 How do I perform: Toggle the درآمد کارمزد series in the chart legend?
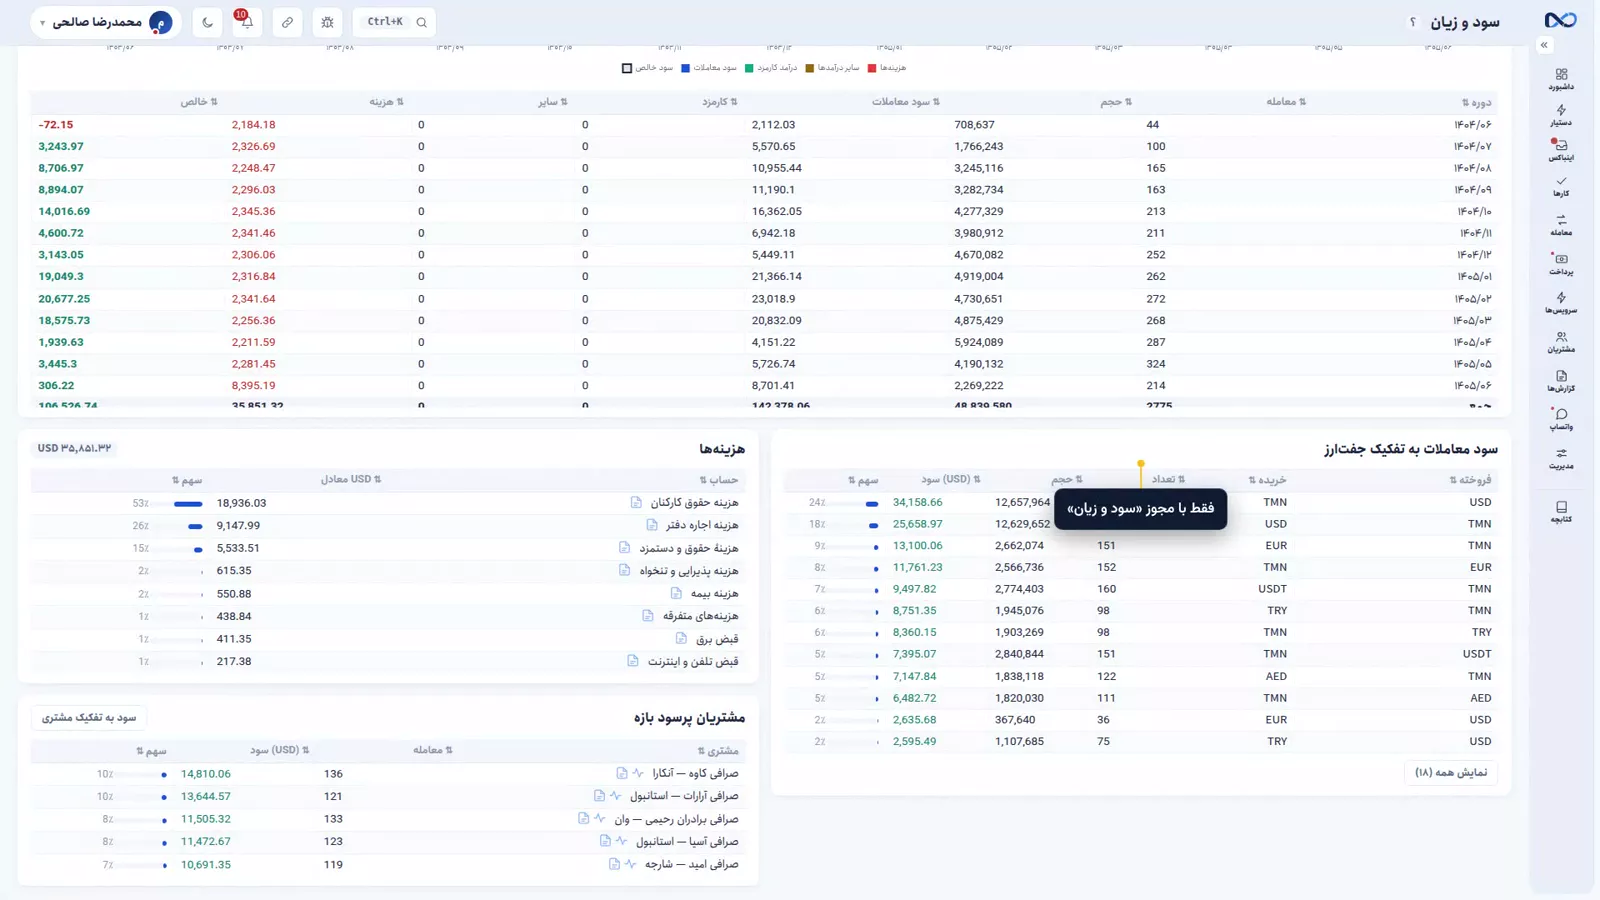tap(771, 68)
